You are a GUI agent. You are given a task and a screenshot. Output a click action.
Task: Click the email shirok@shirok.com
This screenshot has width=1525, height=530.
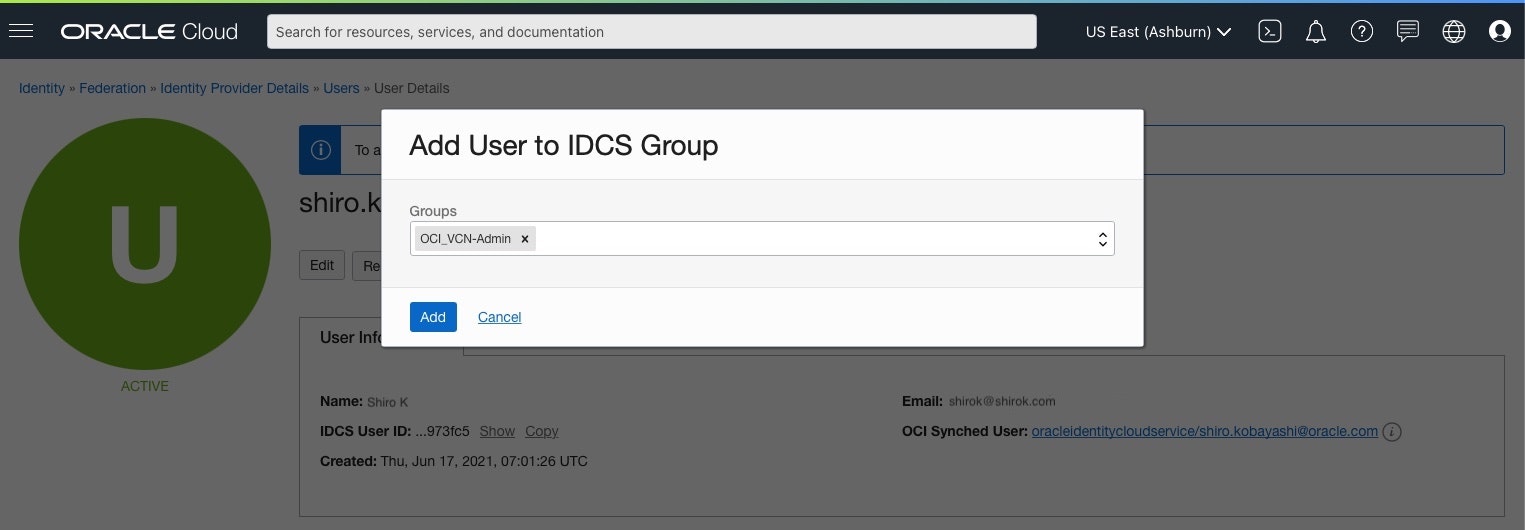(1002, 401)
